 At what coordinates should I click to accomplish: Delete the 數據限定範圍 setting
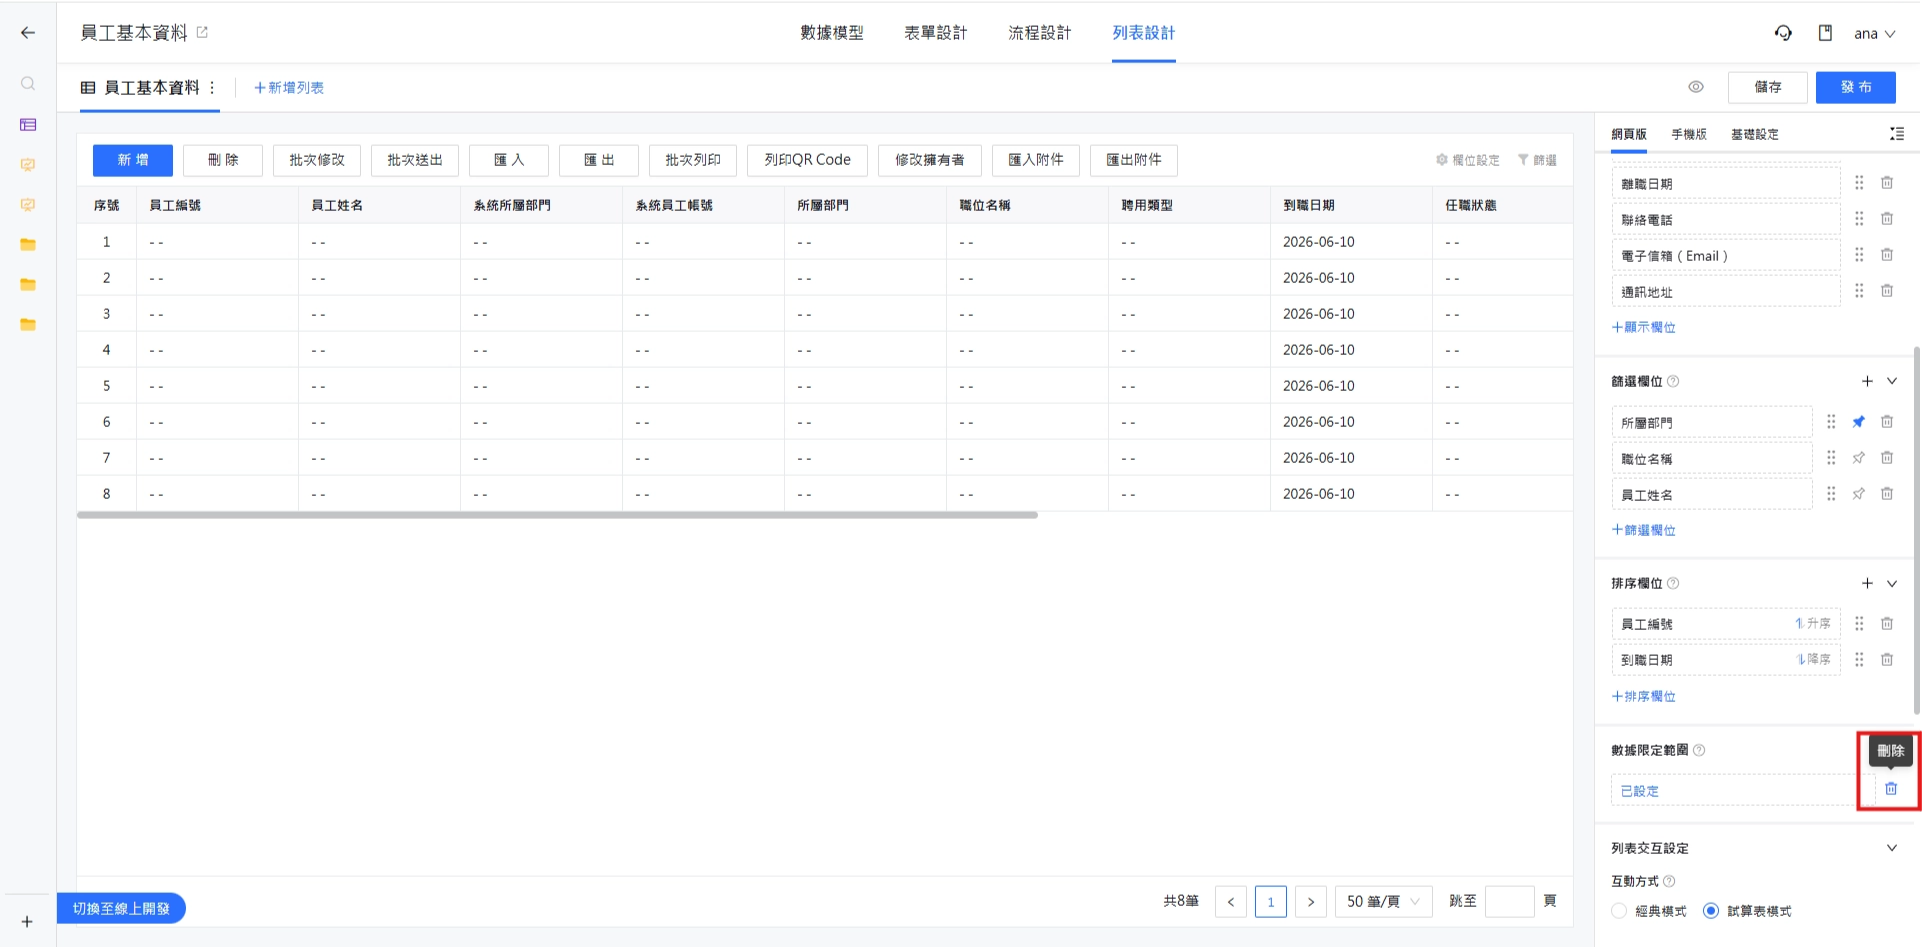point(1891,789)
